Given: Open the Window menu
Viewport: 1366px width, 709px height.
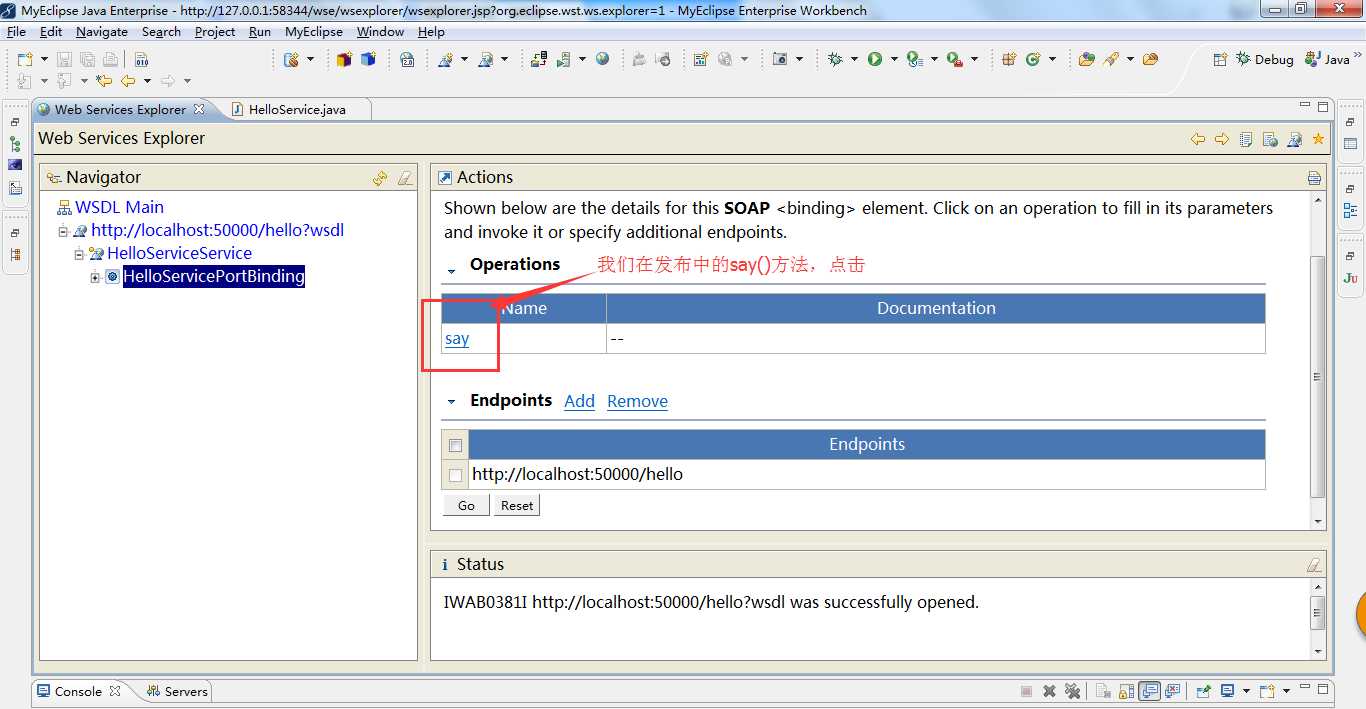Looking at the screenshot, I should click(380, 32).
